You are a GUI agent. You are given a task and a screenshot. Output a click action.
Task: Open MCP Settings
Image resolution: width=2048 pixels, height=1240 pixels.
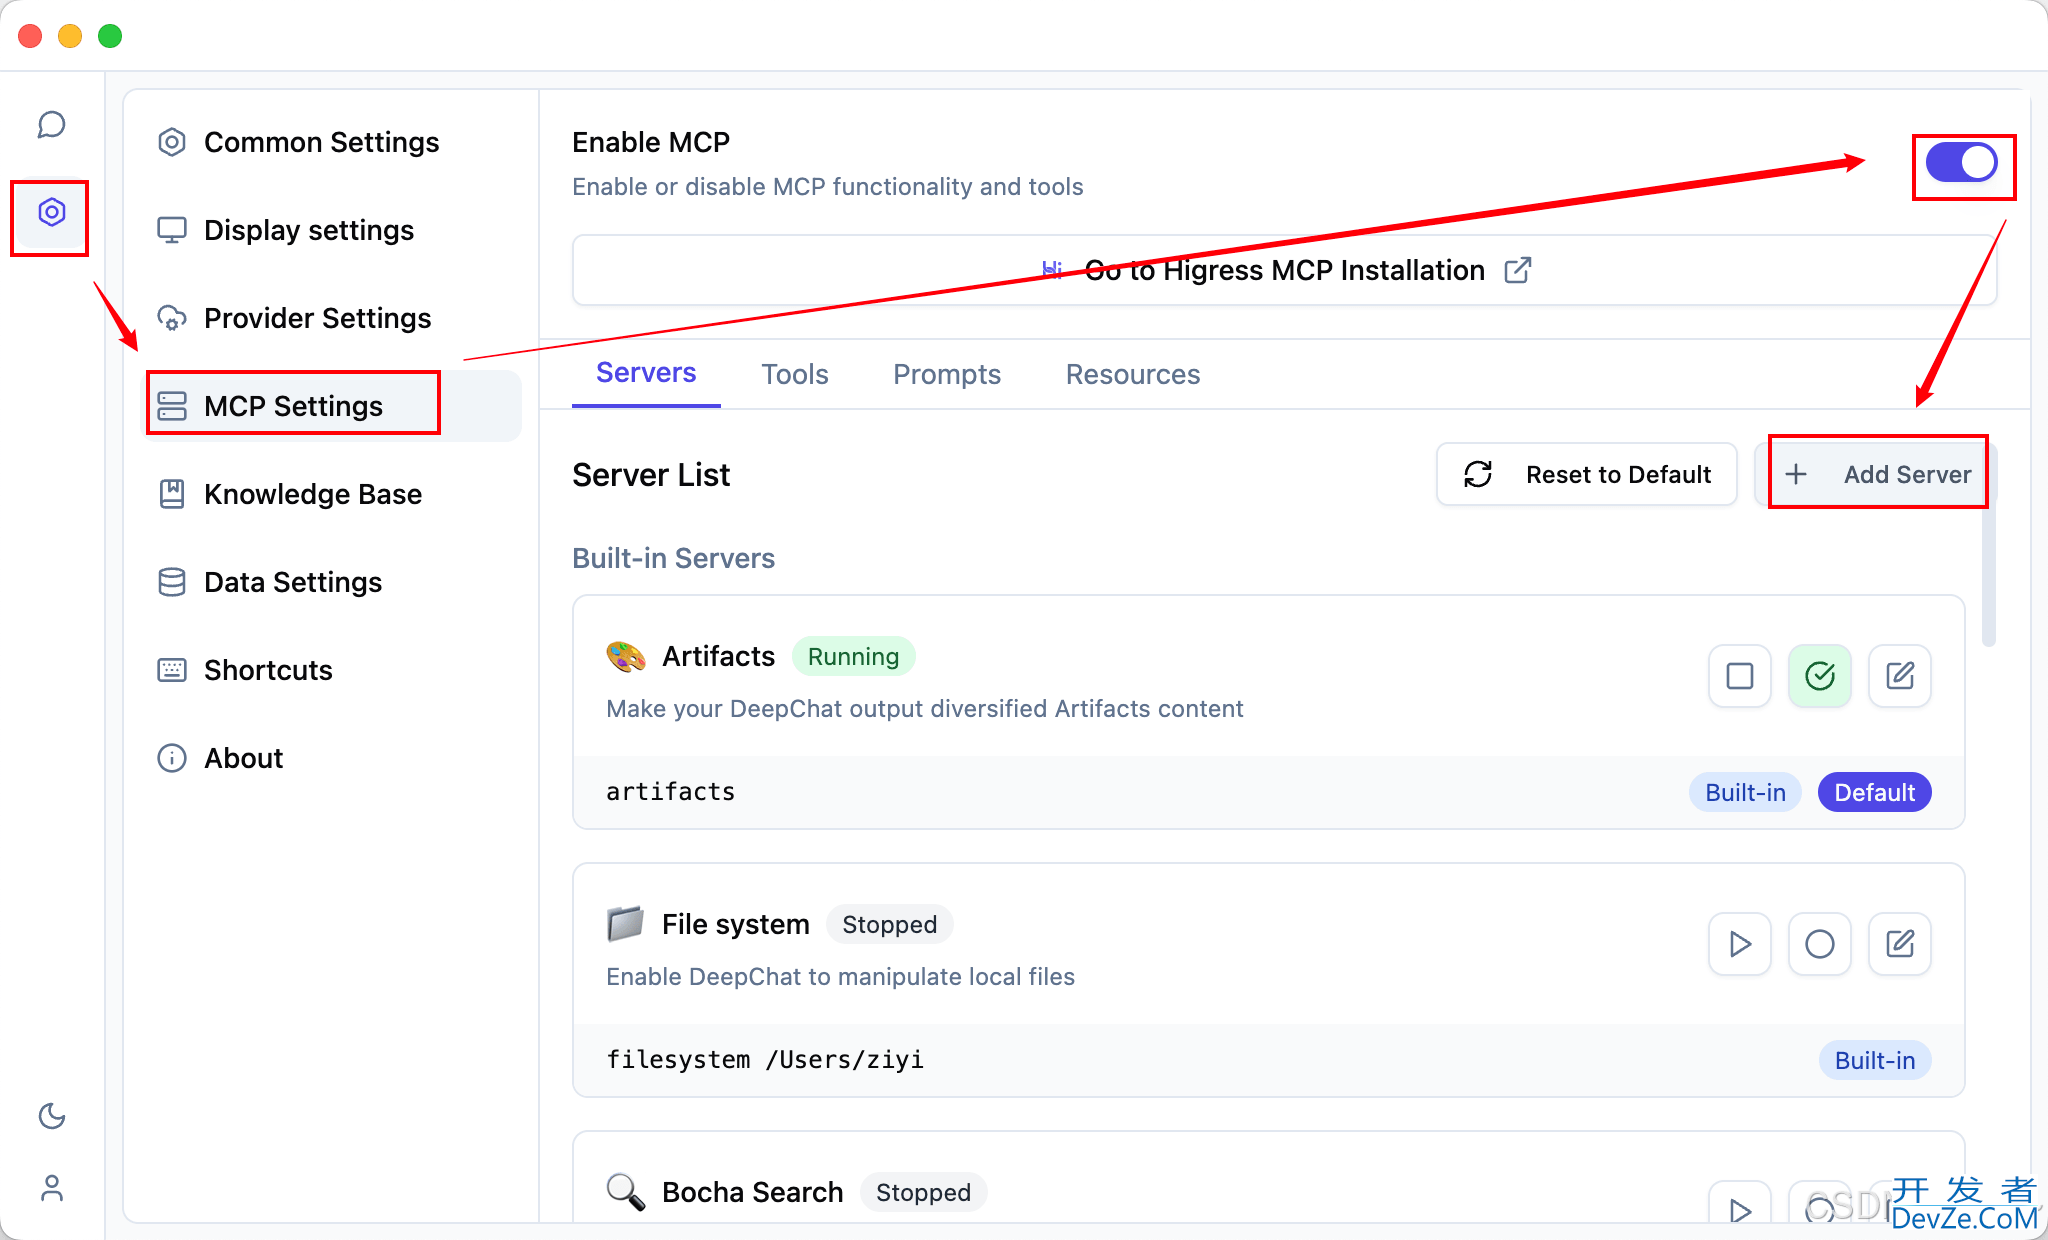tap(333, 406)
